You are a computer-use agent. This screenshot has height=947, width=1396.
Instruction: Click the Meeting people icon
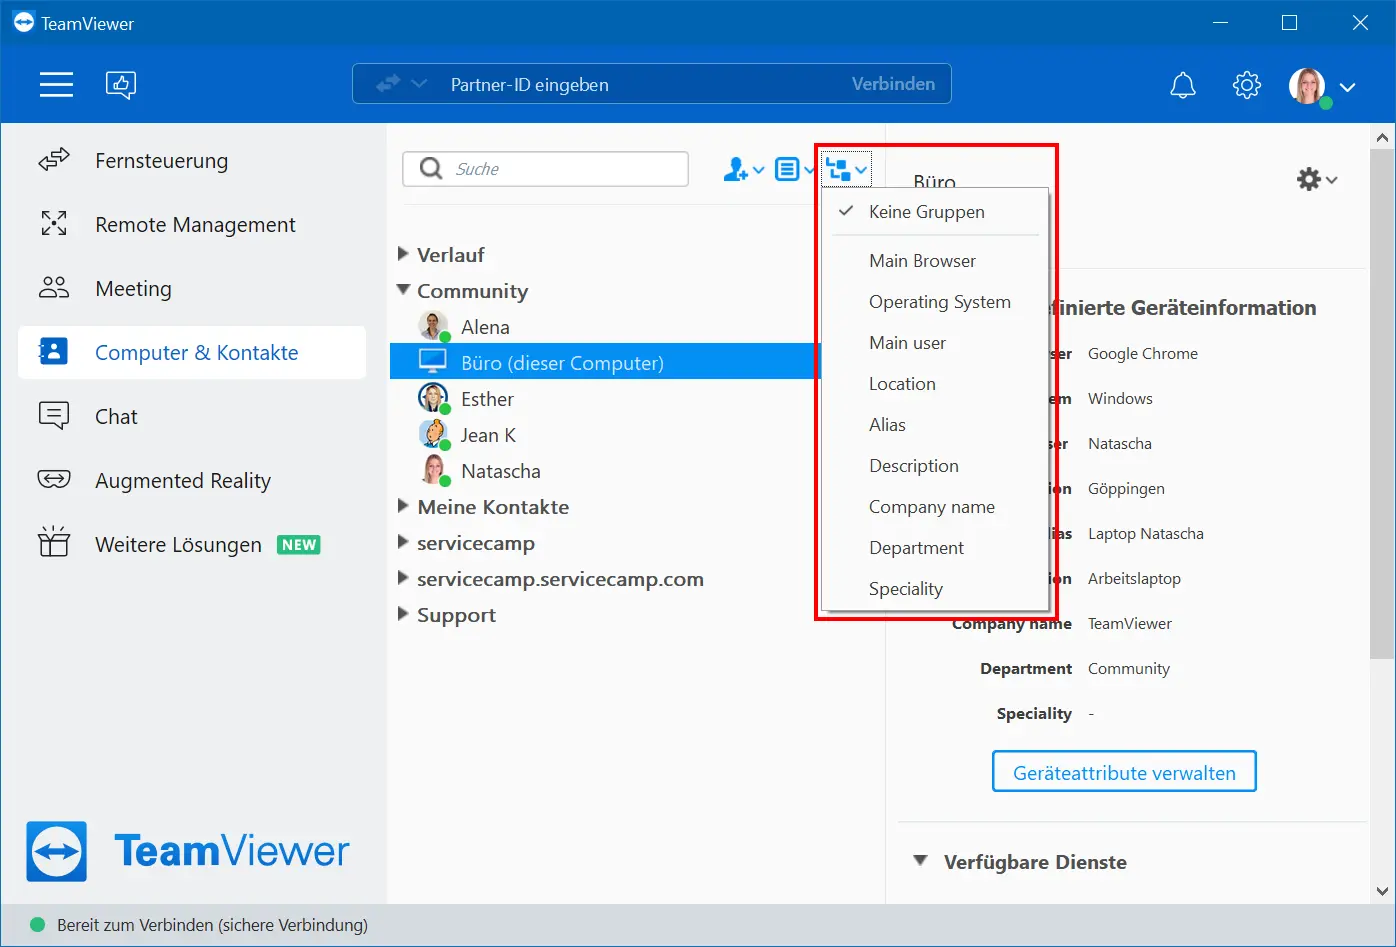[54, 288]
